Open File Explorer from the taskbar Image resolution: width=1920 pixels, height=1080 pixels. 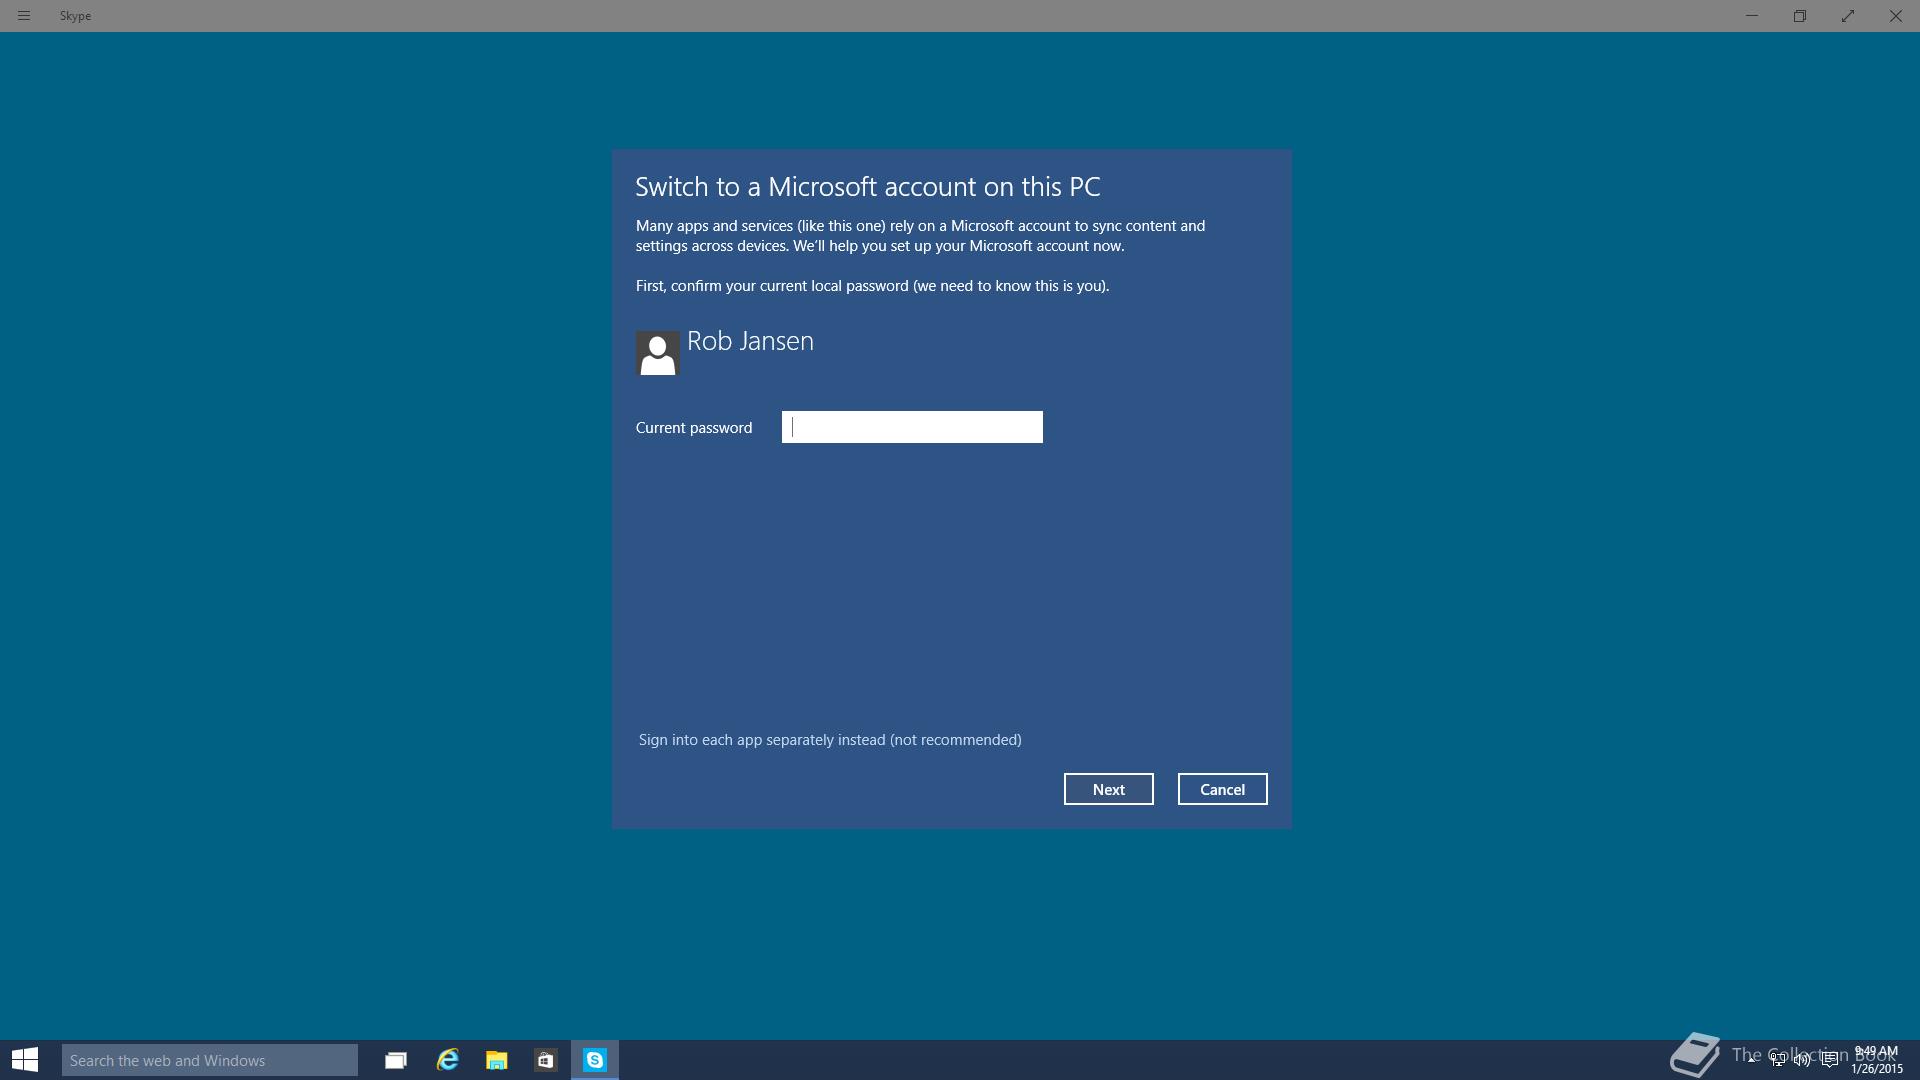(x=496, y=1060)
